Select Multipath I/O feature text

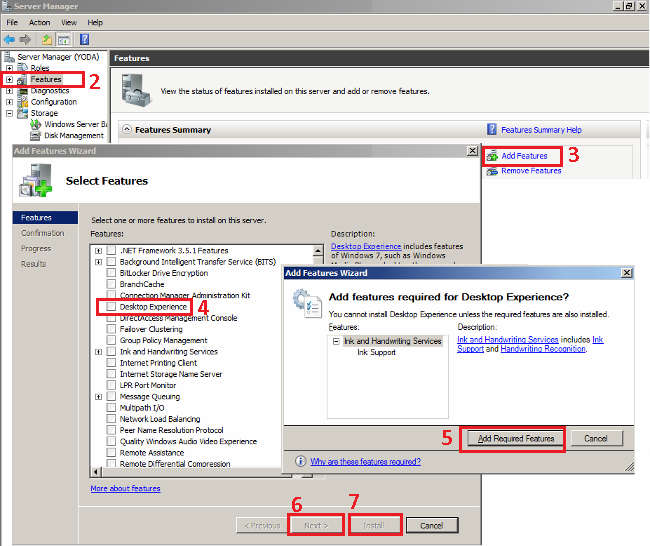142,408
